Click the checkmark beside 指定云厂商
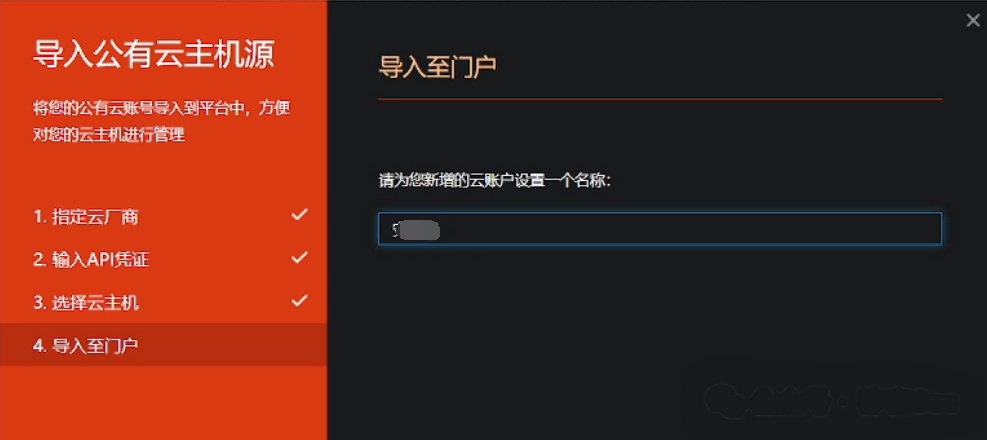The height and width of the screenshot is (440, 987). pyautogui.click(x=300, y=215)
